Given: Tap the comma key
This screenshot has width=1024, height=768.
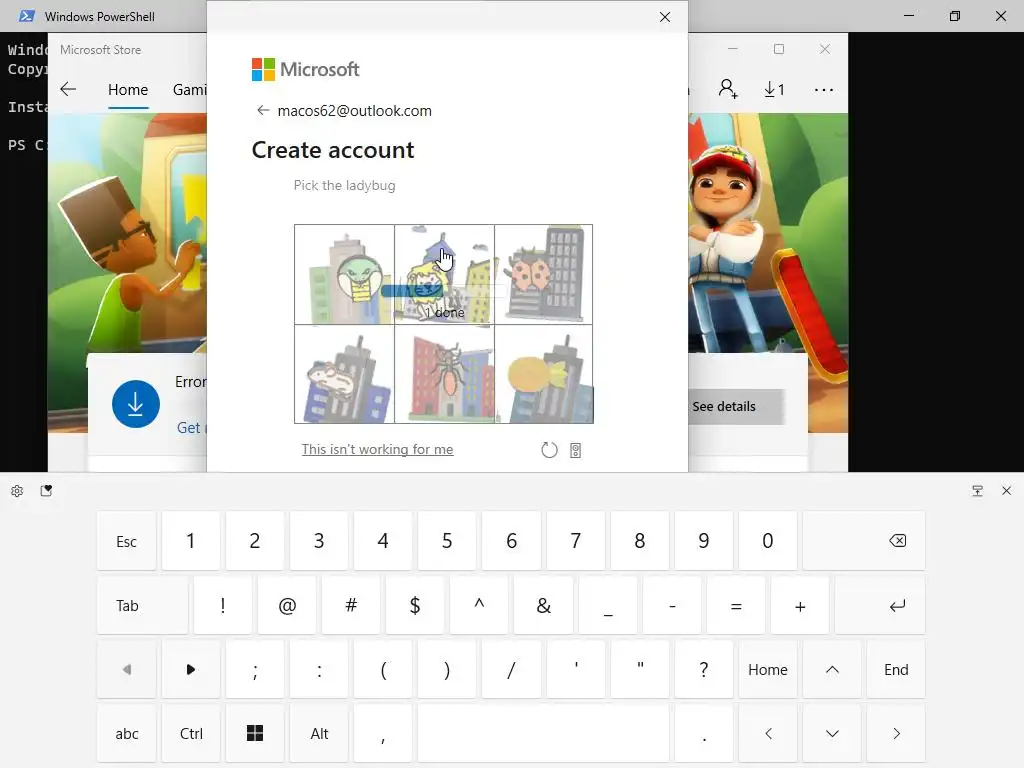Looking at the screenshot, I should click(383, 733).
